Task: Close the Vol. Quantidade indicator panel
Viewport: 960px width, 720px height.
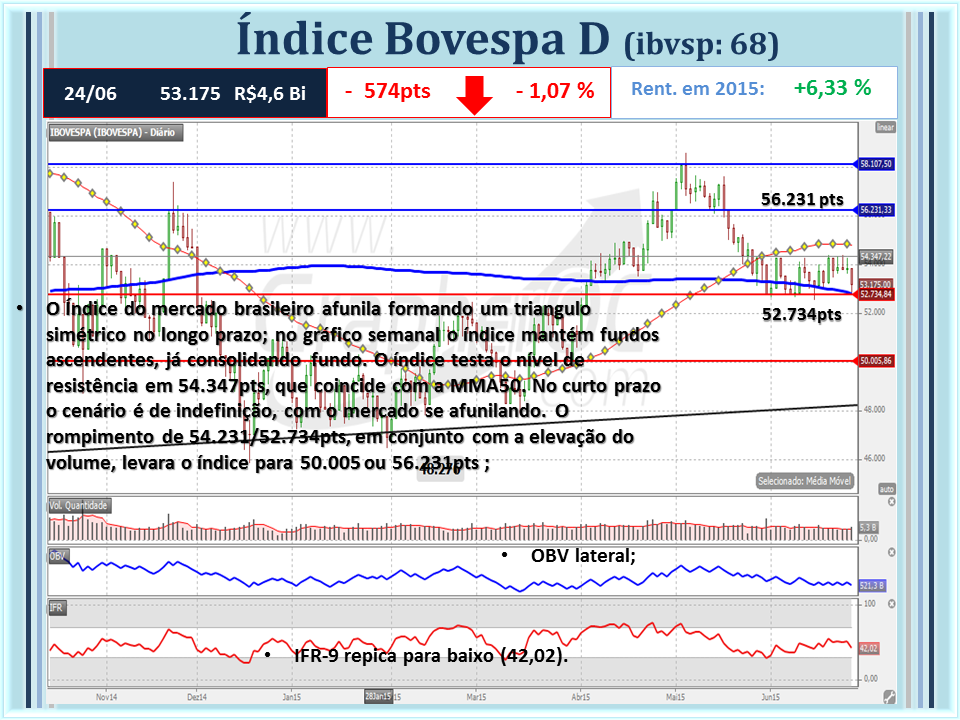Action: [x=891, y=502]
